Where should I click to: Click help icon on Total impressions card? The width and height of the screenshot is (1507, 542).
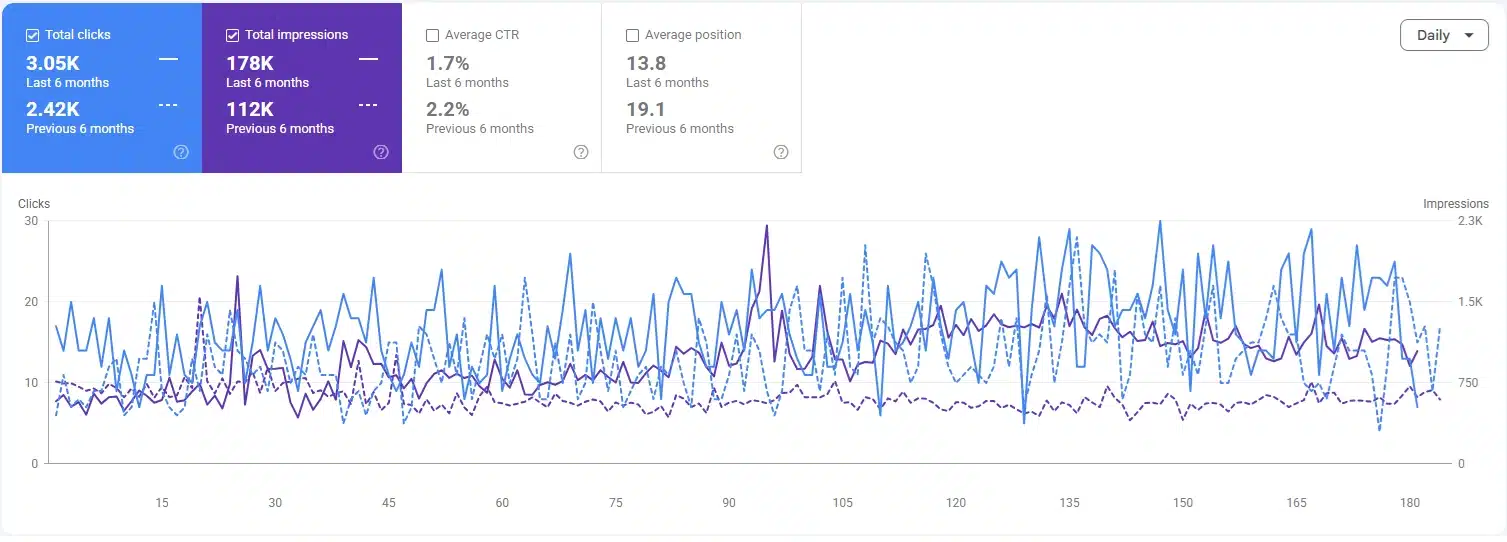[x=381, y=152]
